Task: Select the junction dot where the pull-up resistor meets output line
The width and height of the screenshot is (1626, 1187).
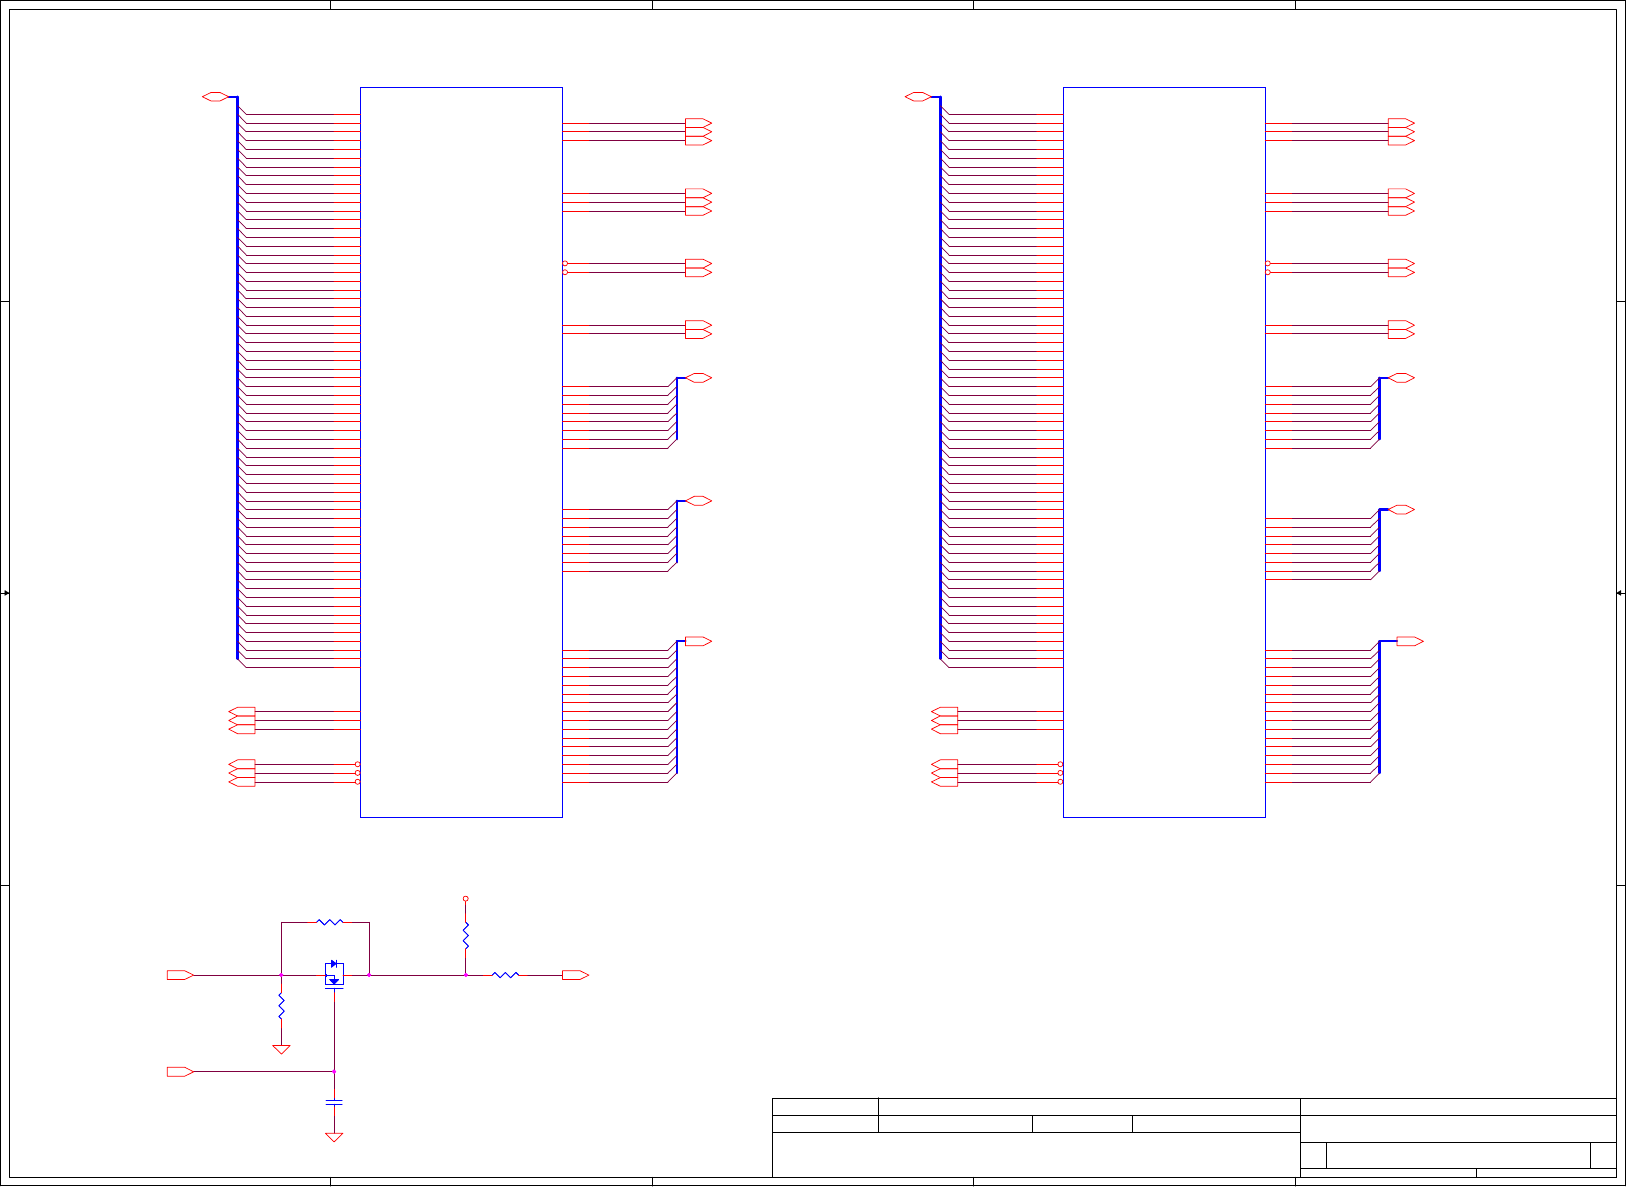Action: 465,975
